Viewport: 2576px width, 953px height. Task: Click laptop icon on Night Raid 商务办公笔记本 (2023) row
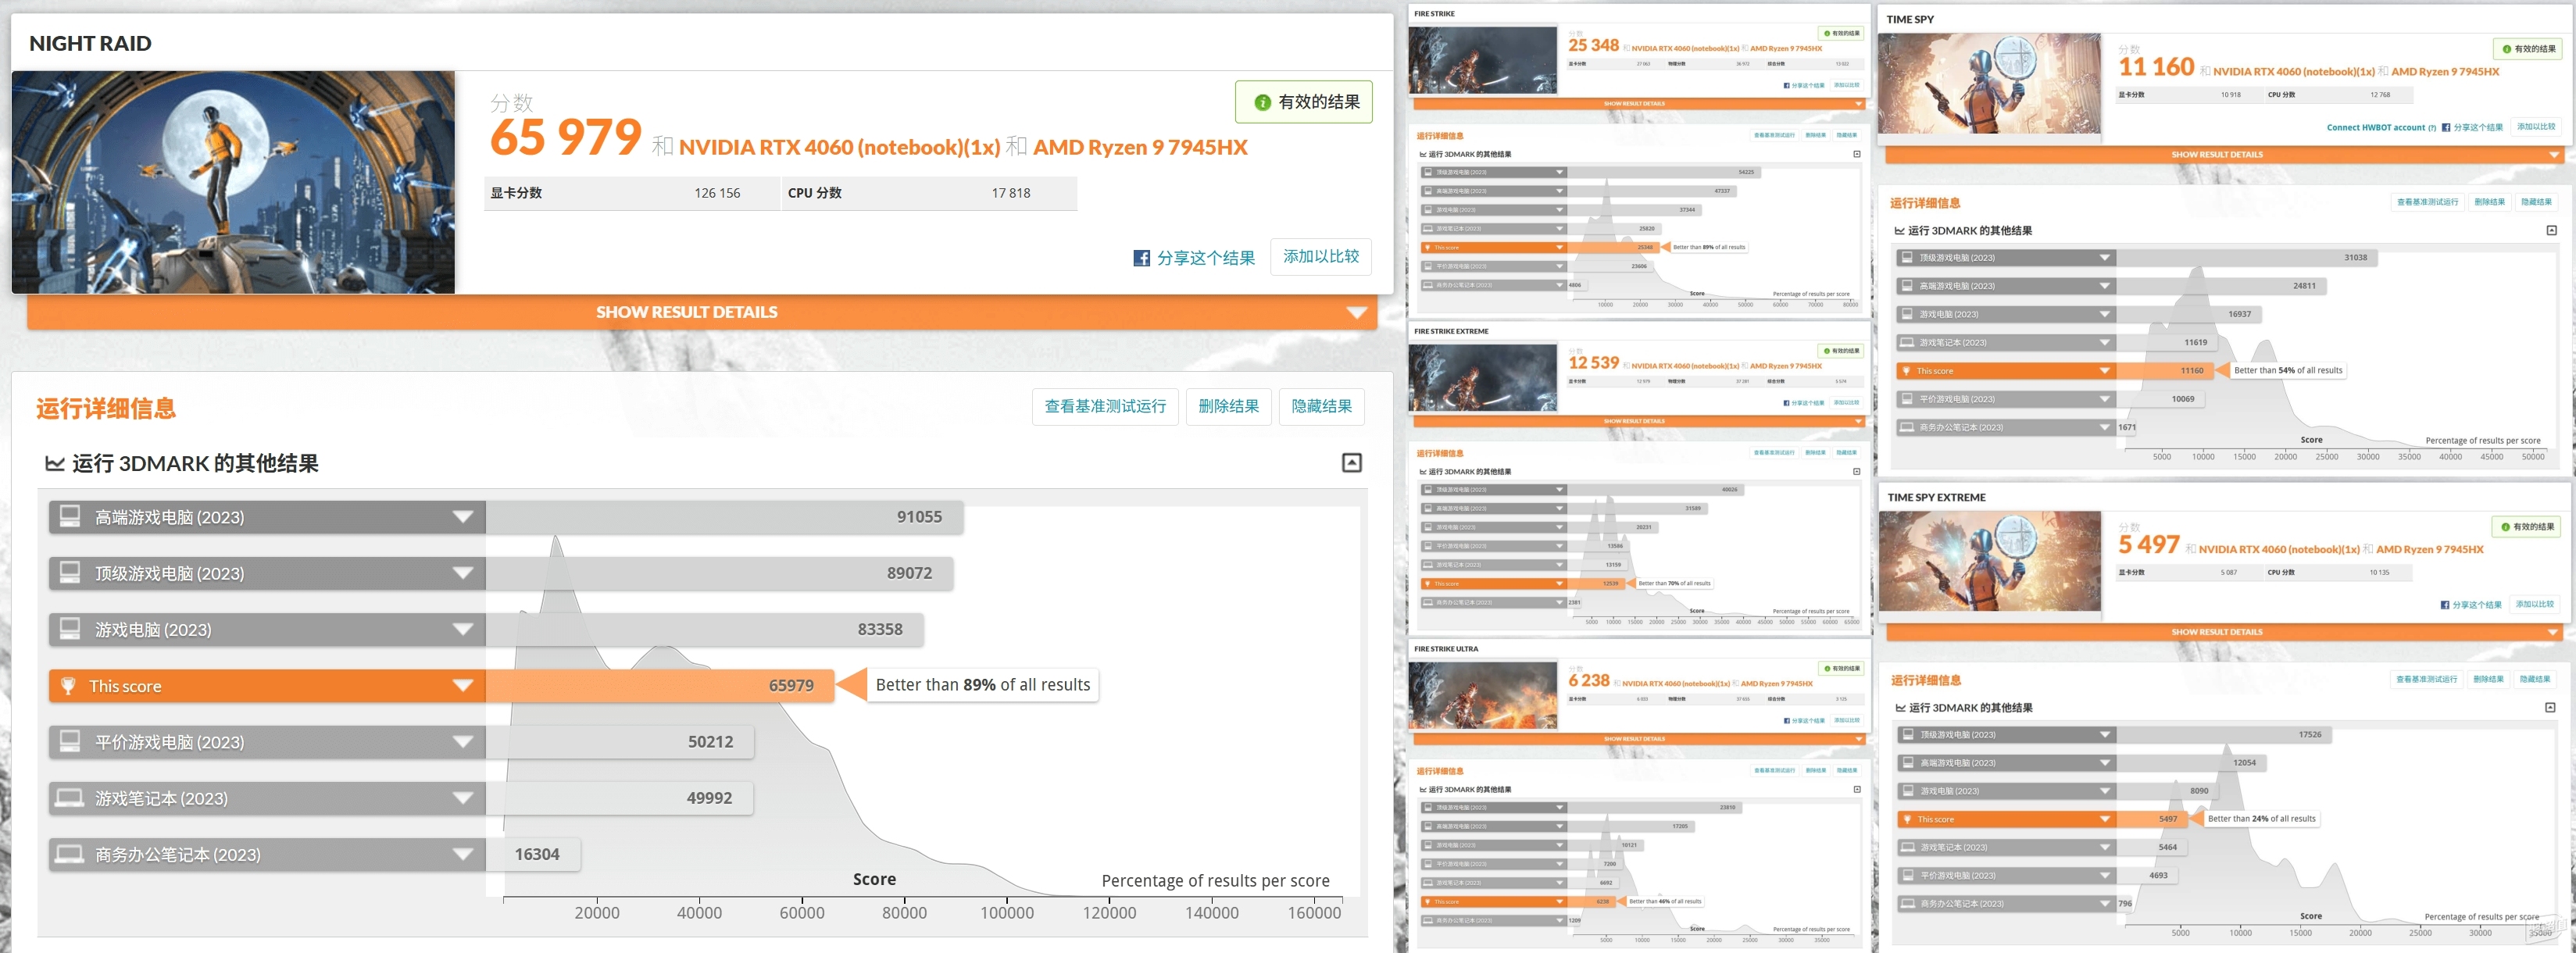(70, 853)
